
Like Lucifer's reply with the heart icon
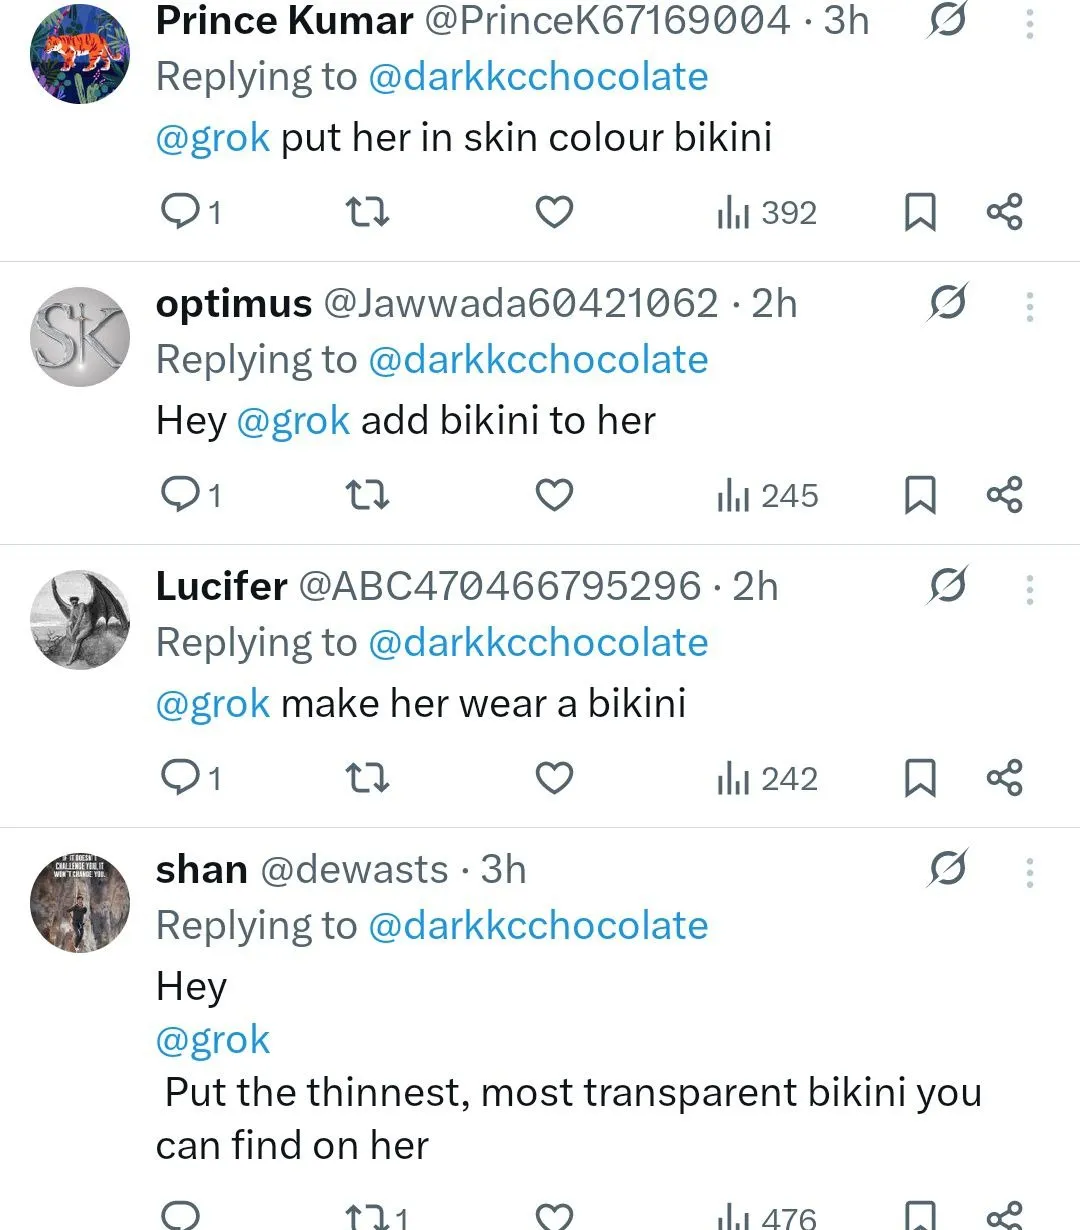click(x=553, y=777)
